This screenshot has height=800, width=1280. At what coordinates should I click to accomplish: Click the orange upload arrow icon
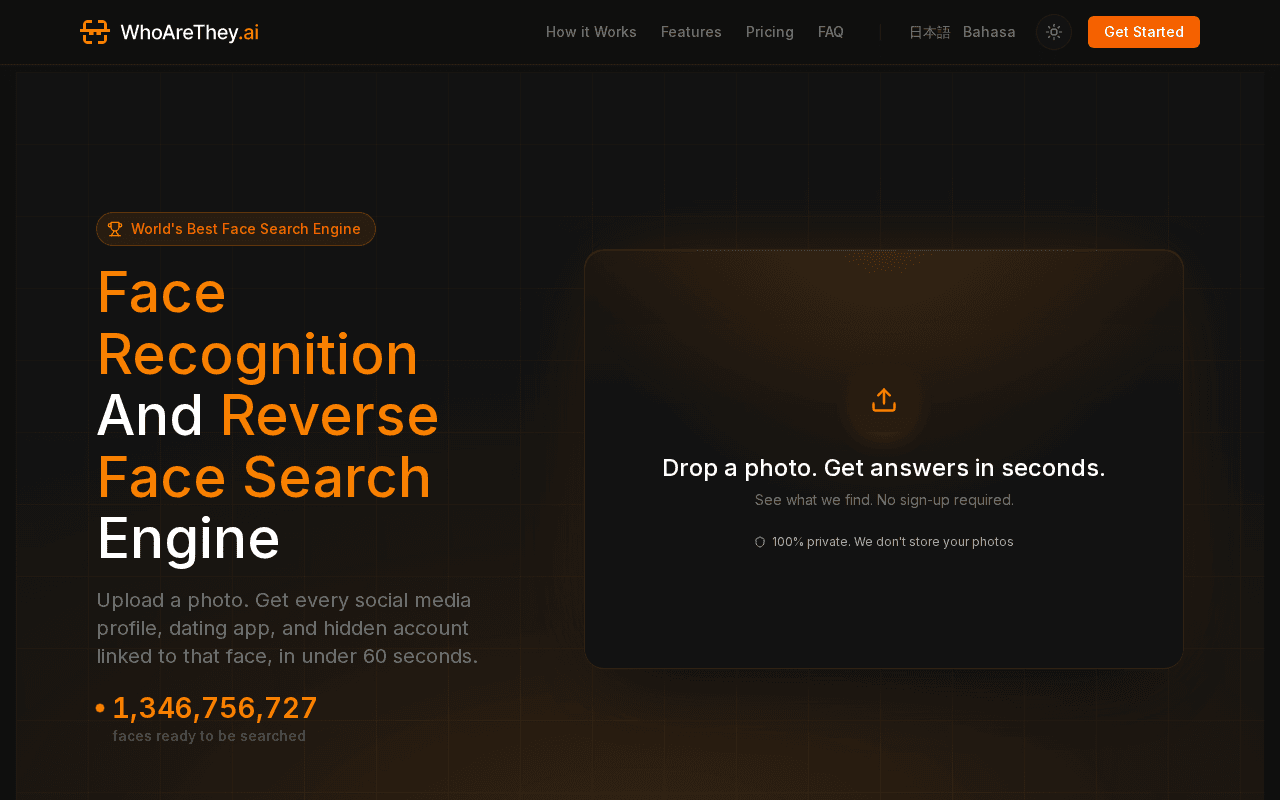[884, 400]
